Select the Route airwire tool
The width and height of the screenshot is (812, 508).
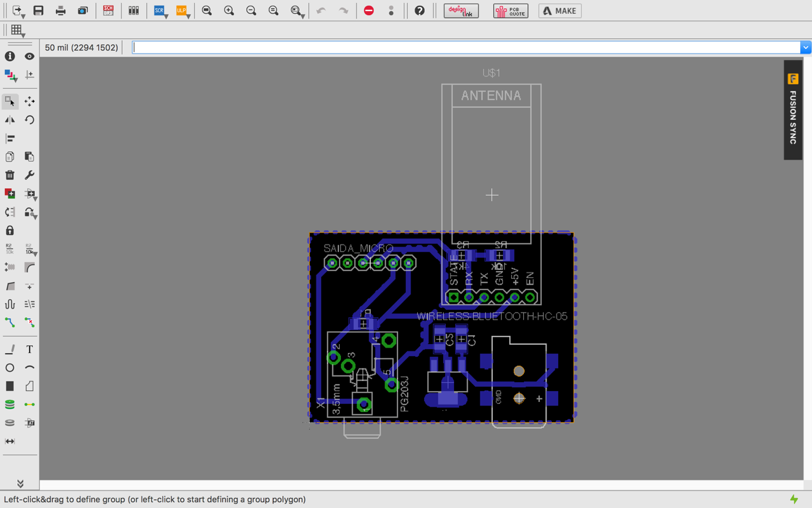[10, 323]
